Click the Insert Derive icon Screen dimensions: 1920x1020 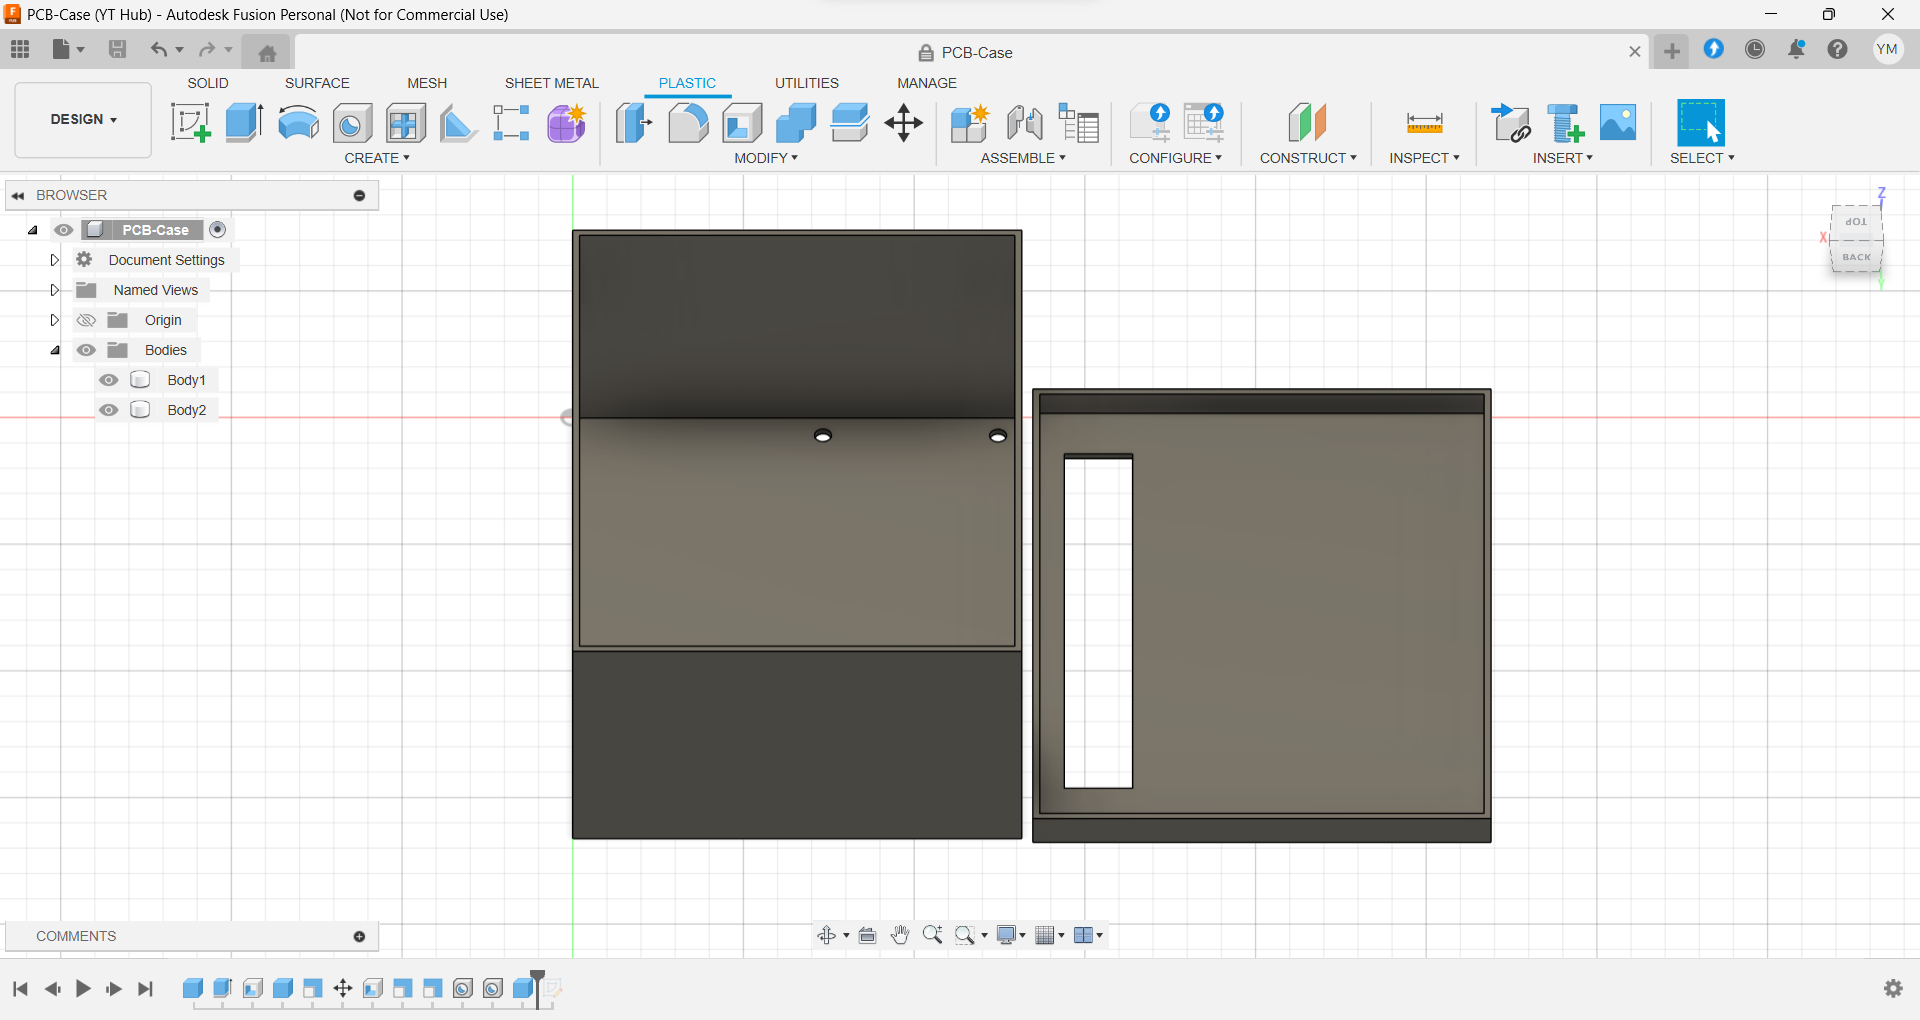[1511, 123]
